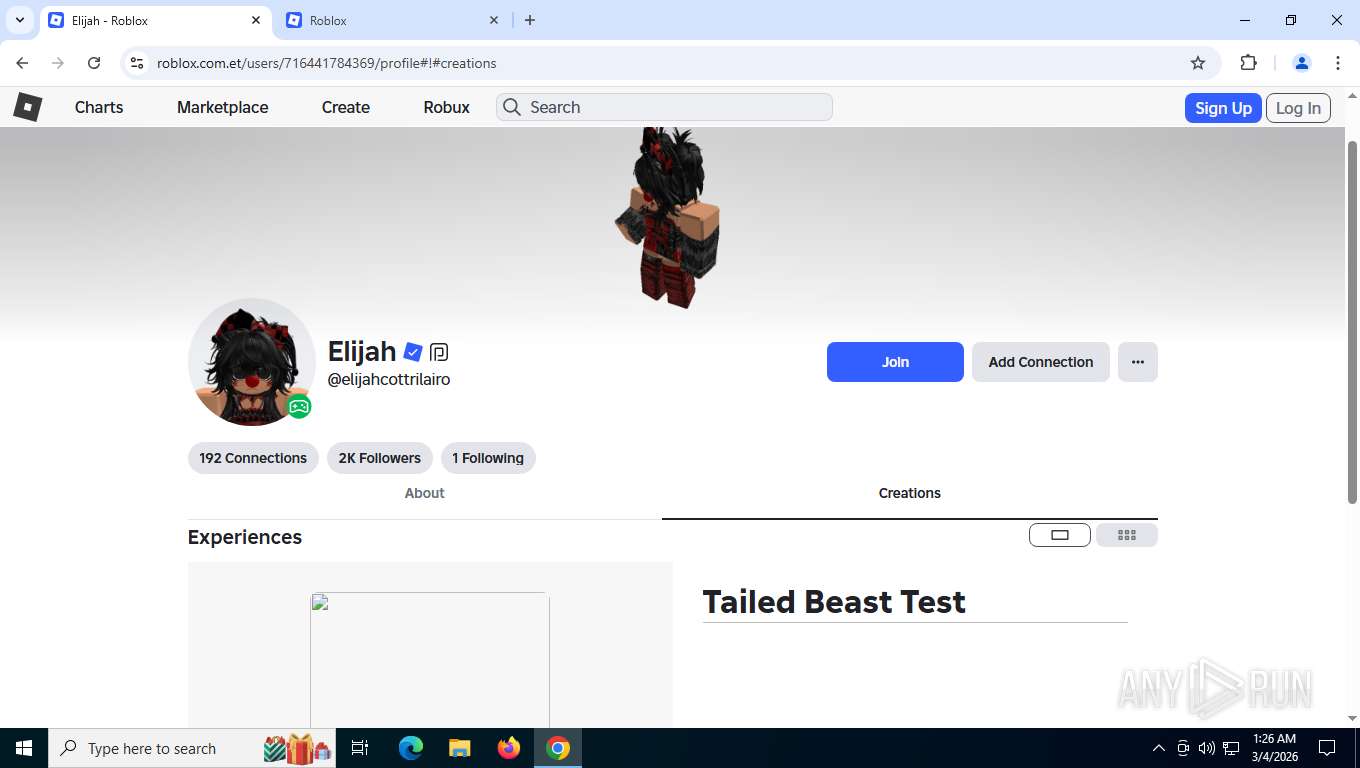Go to the Create page
The height and width of the screenshot is (768, 1360).
click(346, 107)
